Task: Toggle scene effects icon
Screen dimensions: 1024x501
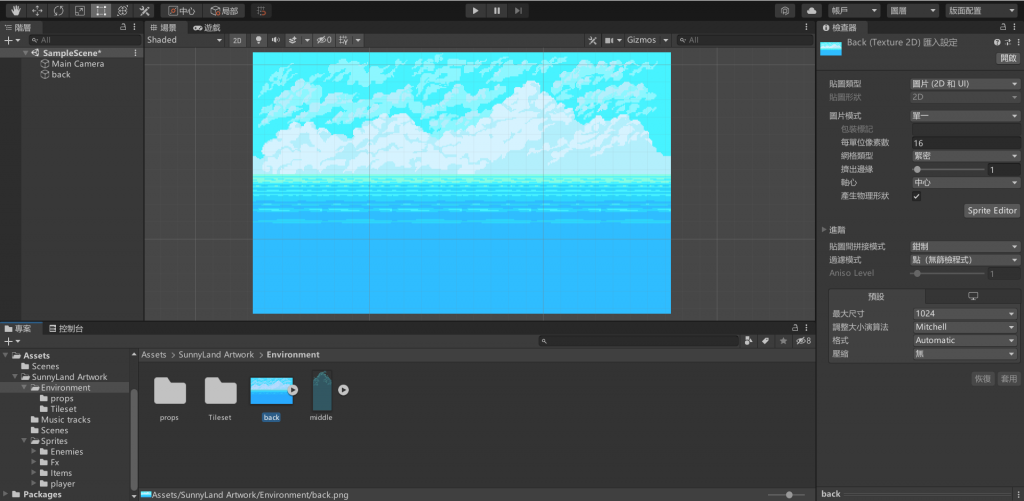Action: click(x=293, y=40)
